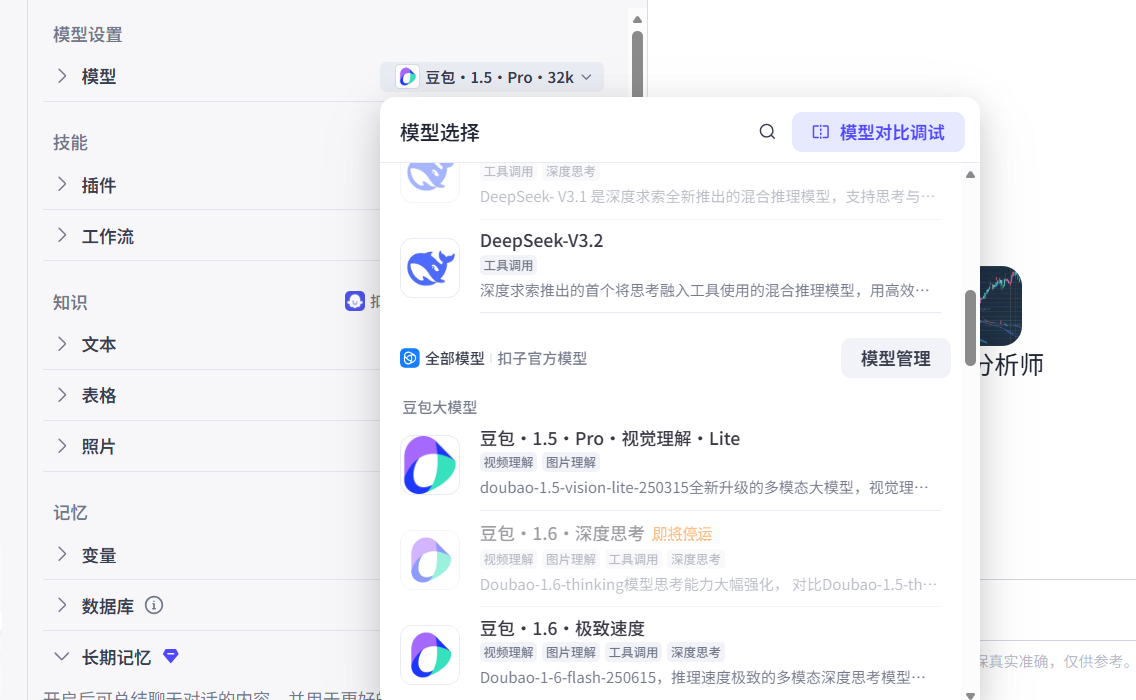Screen dimensions: 1136x700
Task: Open the 豆包·1.5·Pro·32k model dropdown
Action: 492,77
